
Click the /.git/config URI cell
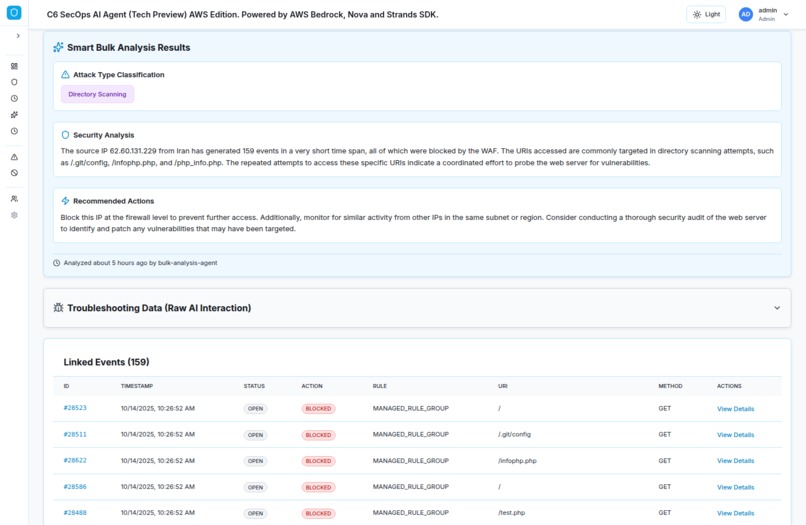(514, 435)
